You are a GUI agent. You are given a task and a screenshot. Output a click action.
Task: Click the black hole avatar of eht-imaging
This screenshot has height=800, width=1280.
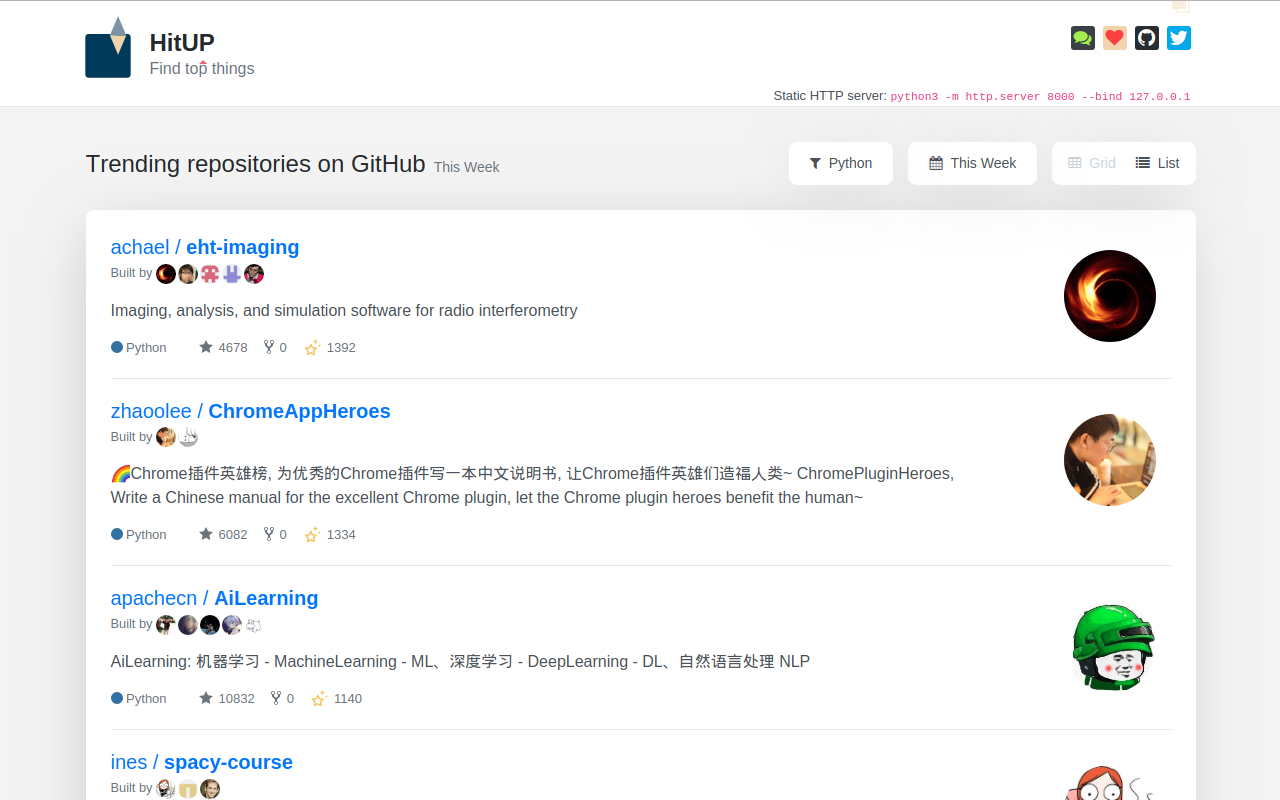tap(1110, 296)
